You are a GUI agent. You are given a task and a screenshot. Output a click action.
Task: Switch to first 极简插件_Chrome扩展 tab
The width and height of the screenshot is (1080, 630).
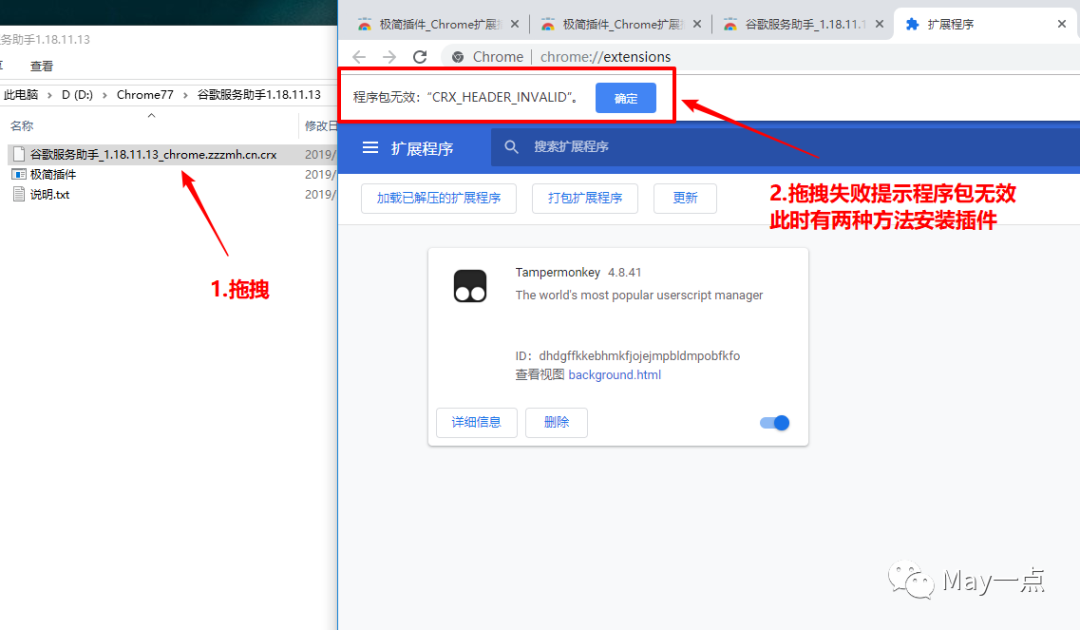click(439, 24)
